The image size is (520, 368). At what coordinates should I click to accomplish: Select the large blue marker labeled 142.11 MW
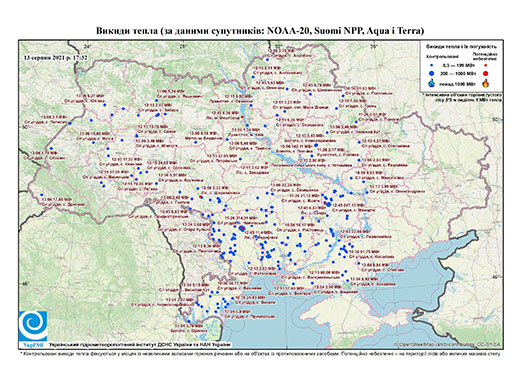316,145
